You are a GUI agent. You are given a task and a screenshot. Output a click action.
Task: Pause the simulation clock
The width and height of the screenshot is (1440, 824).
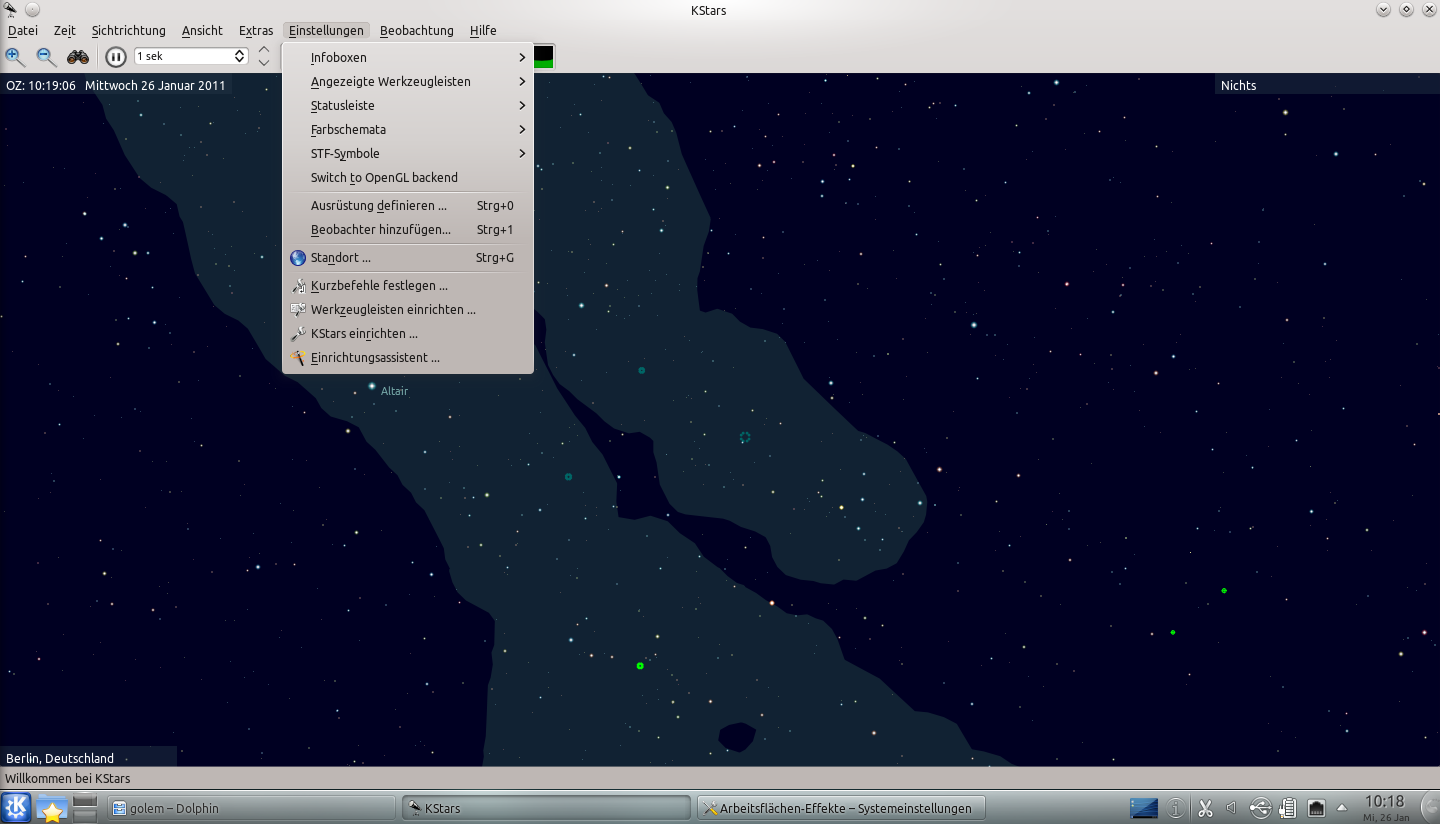click(x=115, y=56)
